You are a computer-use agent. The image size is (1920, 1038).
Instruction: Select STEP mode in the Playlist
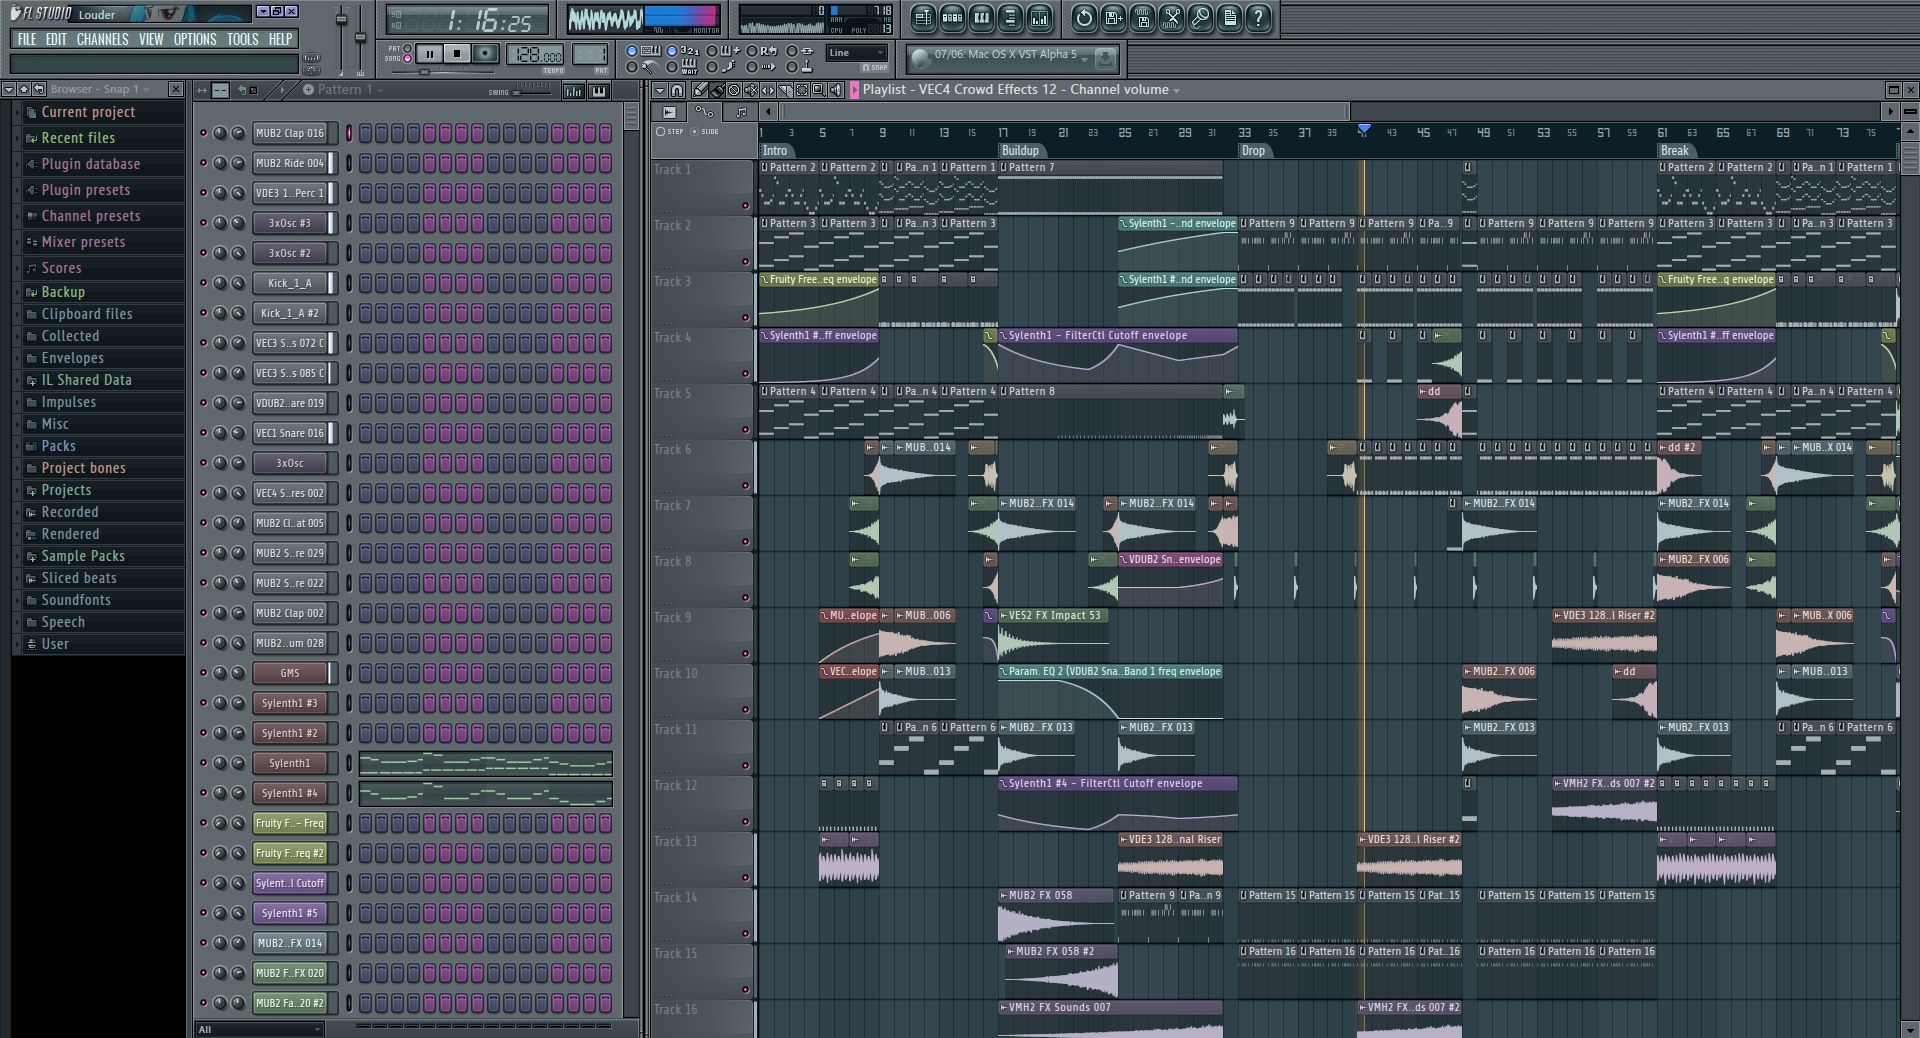660,131
